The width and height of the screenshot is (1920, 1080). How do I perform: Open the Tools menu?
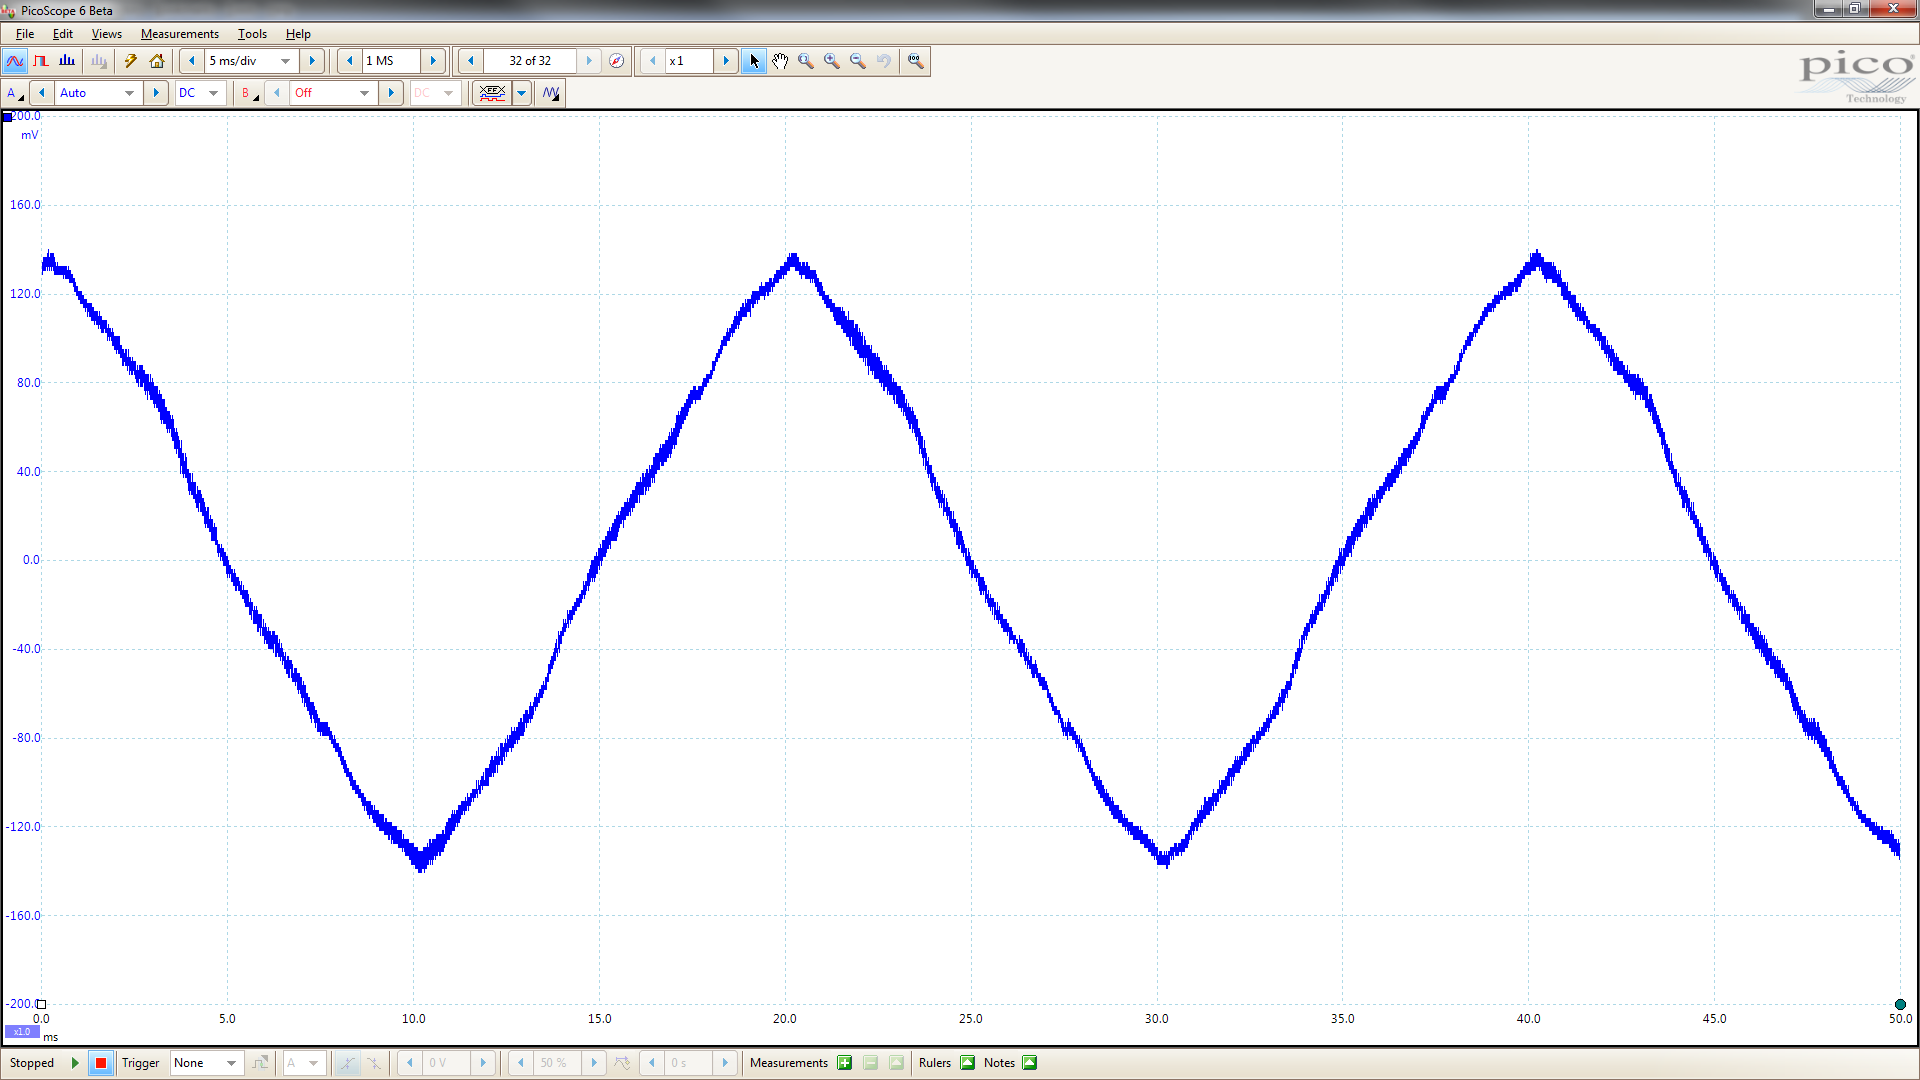click(x=252, y=34)
